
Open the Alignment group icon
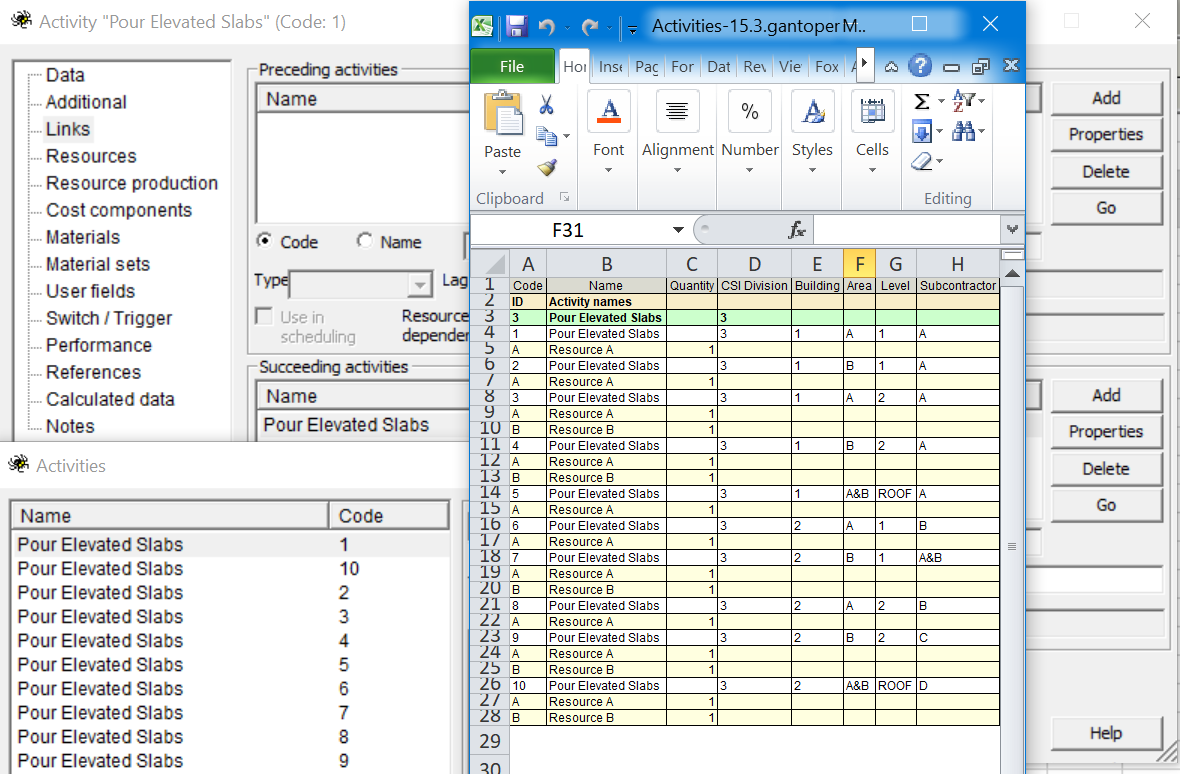[x=677, y=111]
